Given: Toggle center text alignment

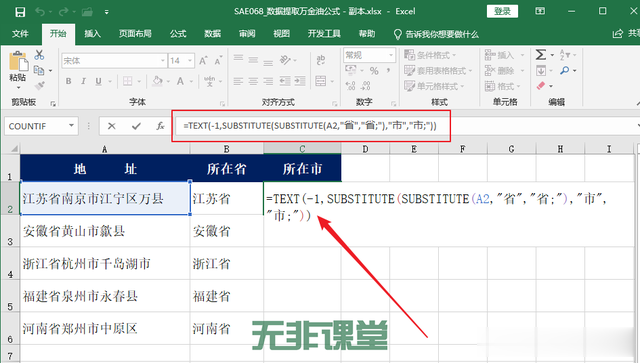Looking at the screenshot, I should (x=253, y=81).
